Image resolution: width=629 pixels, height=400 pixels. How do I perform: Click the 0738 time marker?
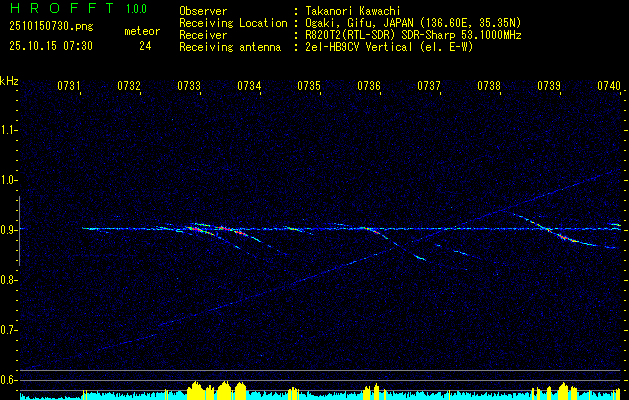(489, 86)
